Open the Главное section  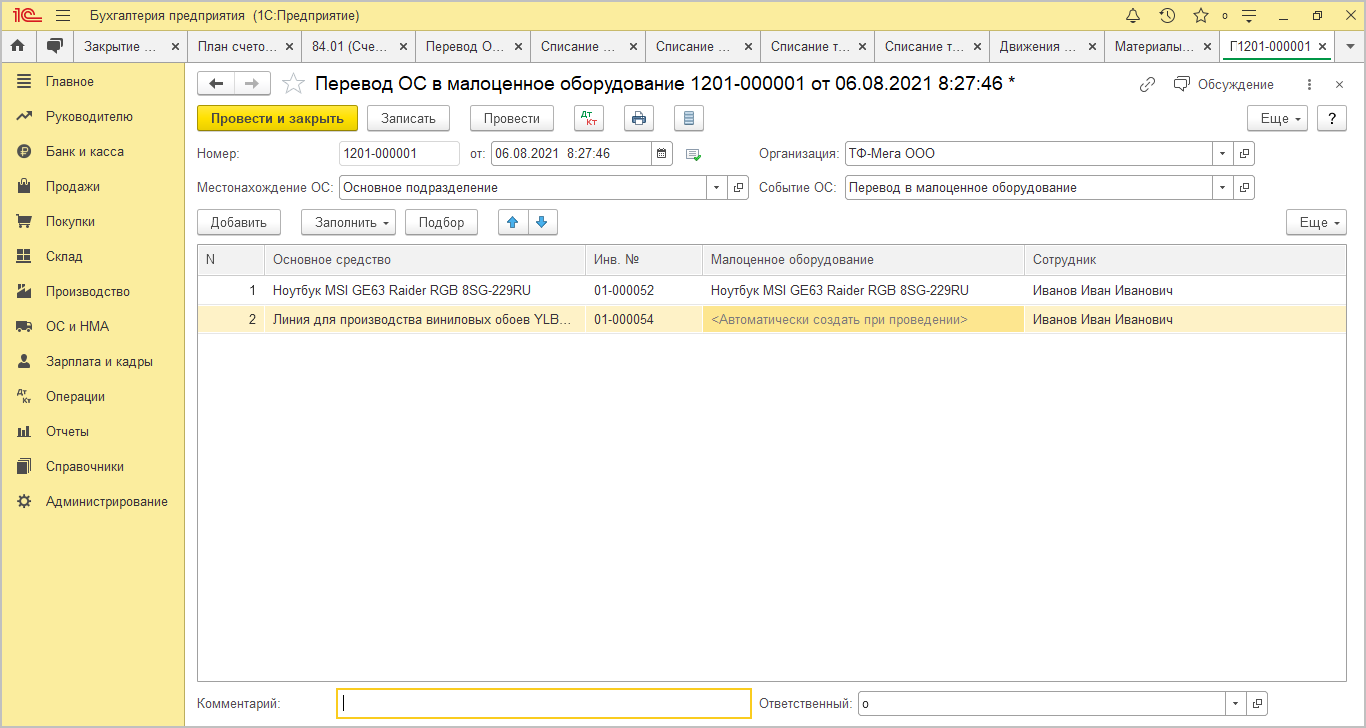[x=92, y=82]
